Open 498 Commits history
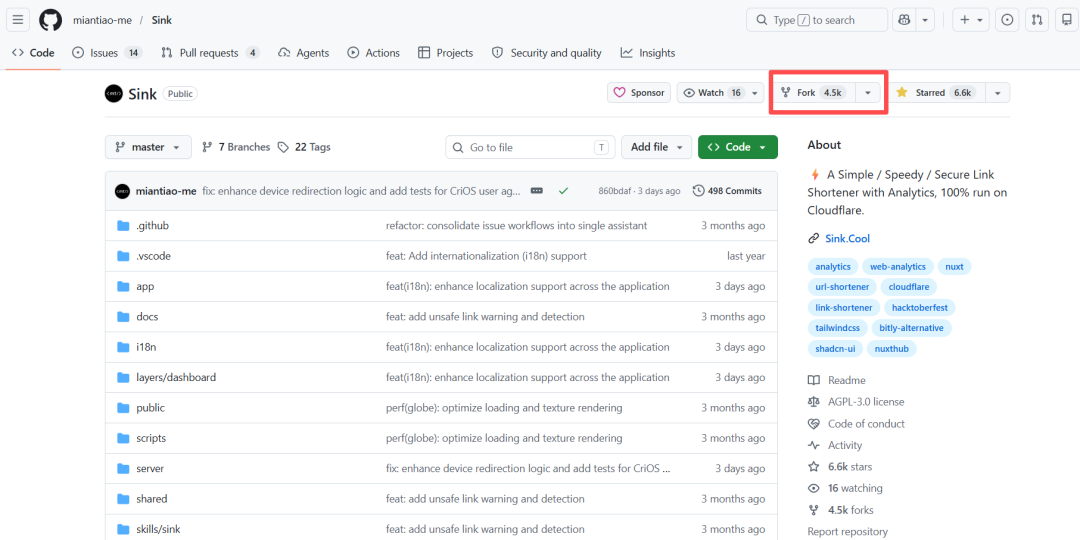This screenshot has height=540, width=1080. pyautogui.click(x=727, y=191)
